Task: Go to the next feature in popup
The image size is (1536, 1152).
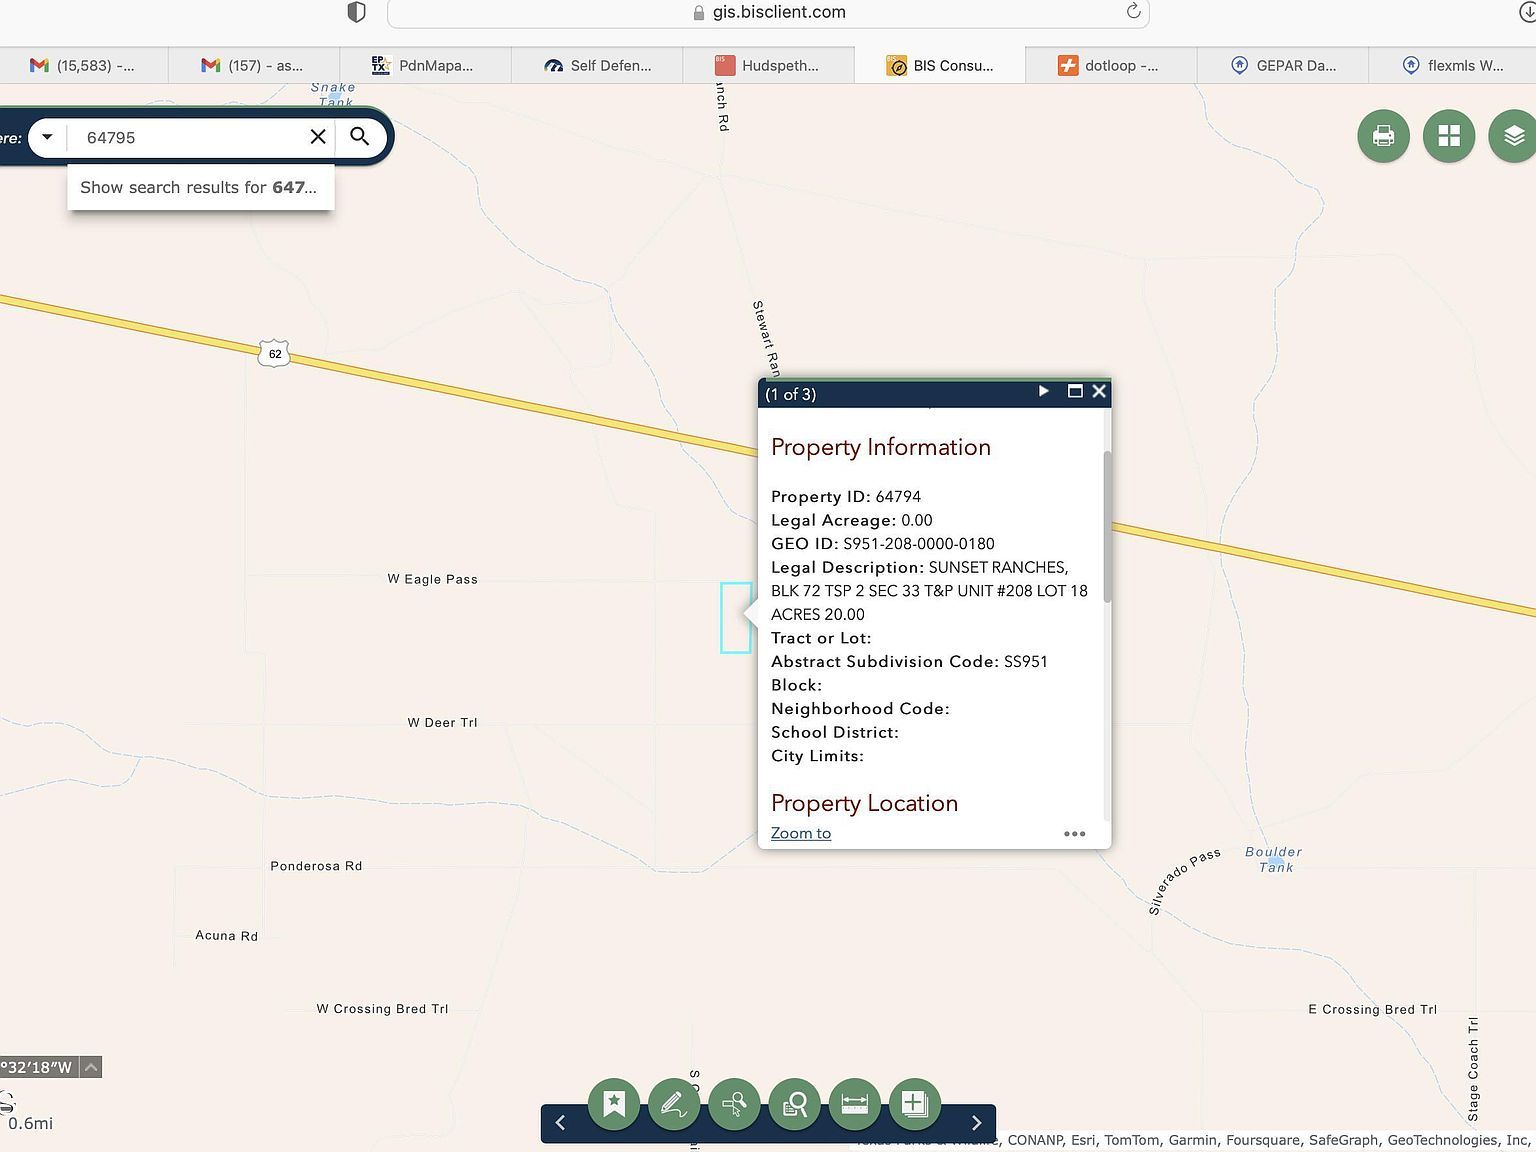Action: tap(1043, 392)
